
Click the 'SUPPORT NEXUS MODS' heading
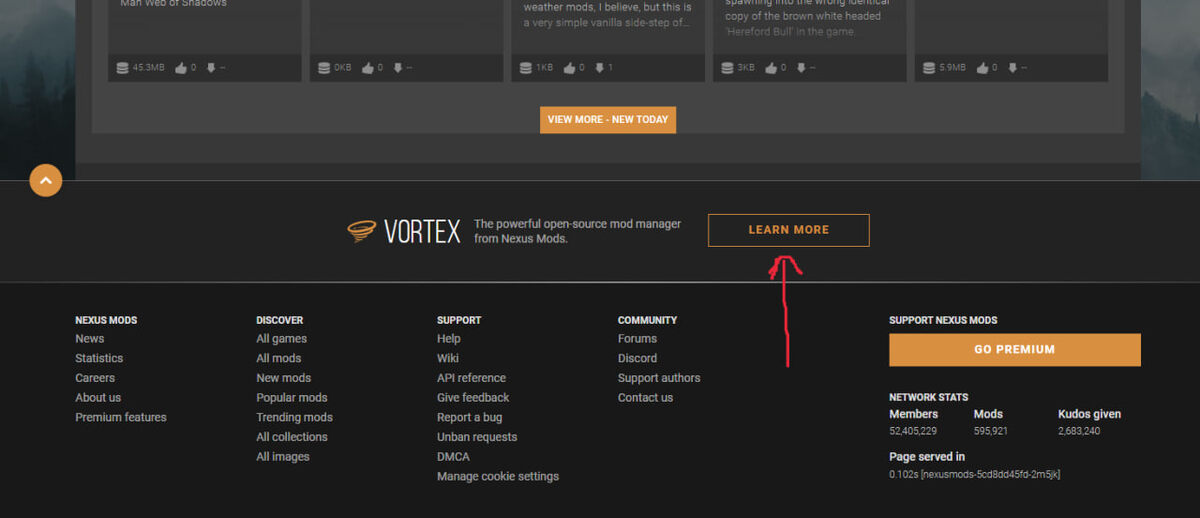pos(943,320)
